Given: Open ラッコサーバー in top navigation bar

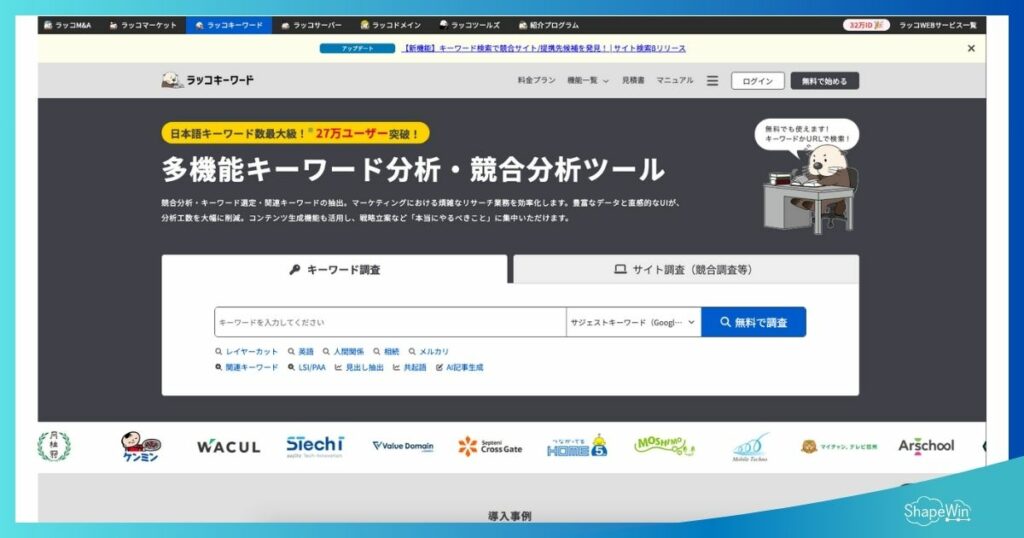Looking at the screenshot, I should click(313, 25).
